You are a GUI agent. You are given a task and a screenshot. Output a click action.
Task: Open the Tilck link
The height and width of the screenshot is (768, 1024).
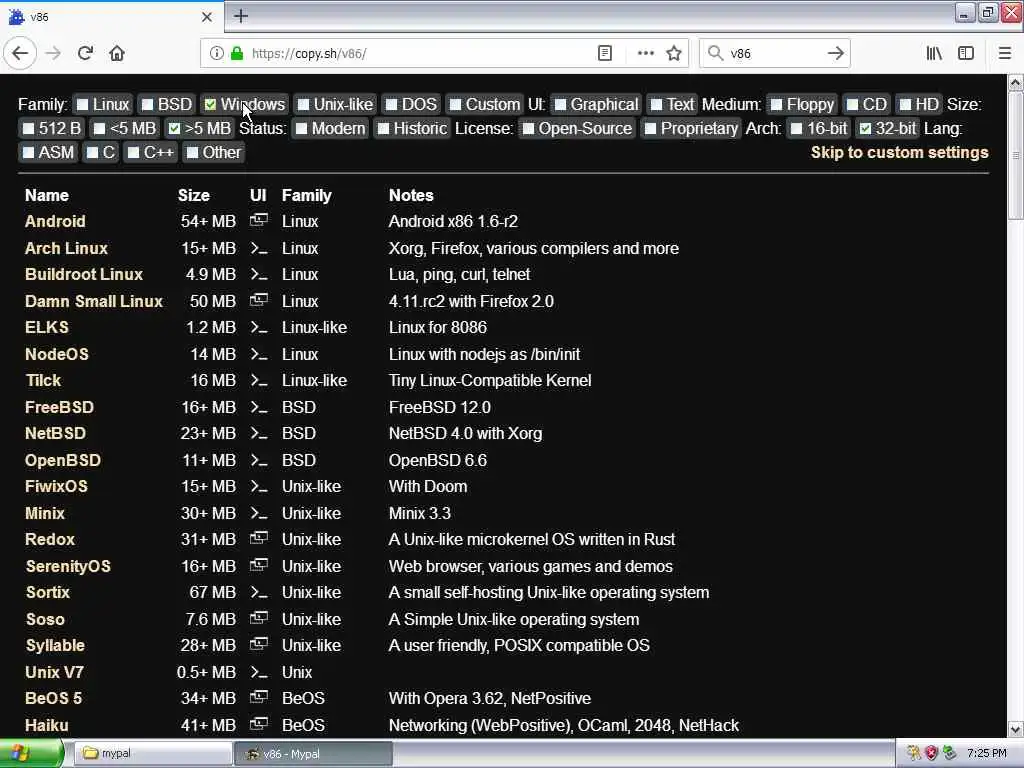pos(43,380)
